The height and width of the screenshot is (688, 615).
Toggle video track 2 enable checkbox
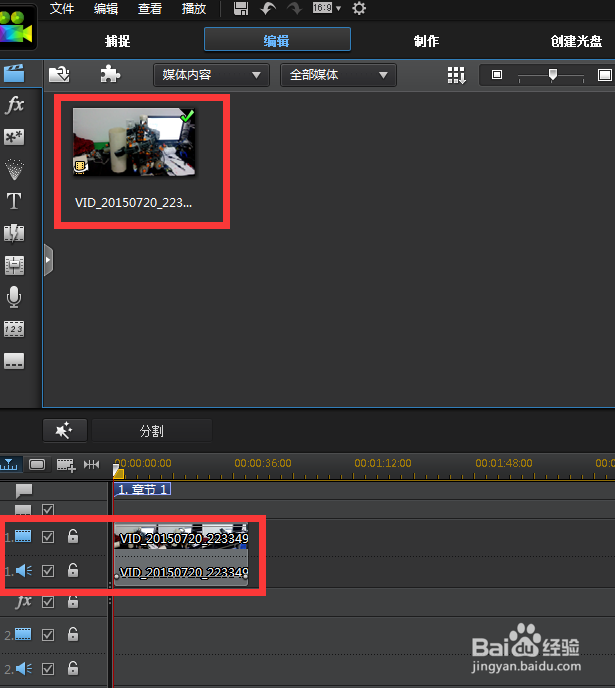(48, 635)
